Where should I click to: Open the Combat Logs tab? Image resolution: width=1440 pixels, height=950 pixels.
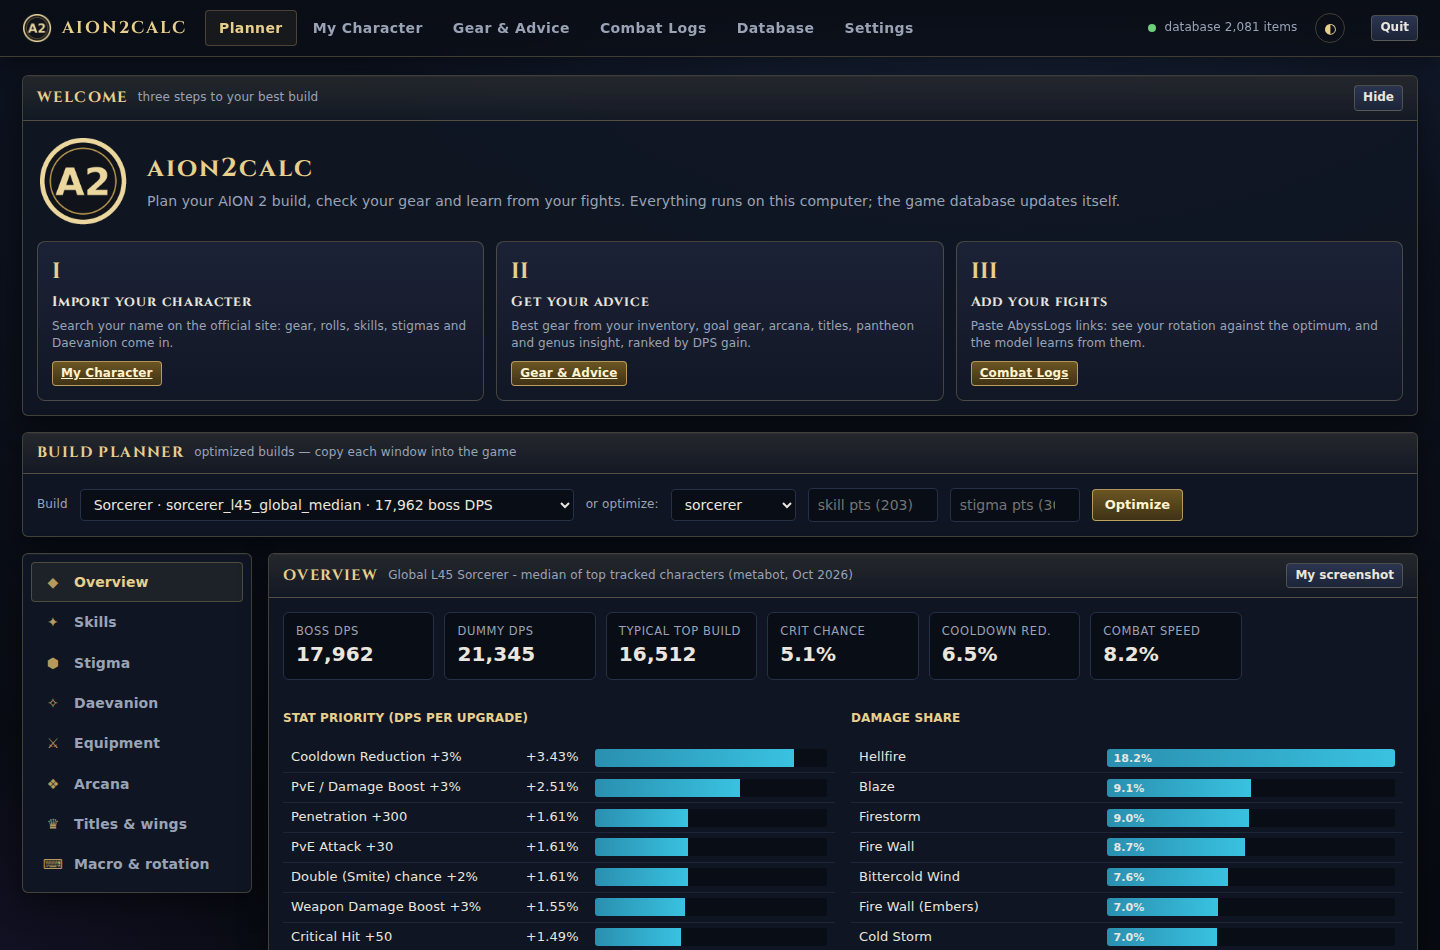[653, 28]
